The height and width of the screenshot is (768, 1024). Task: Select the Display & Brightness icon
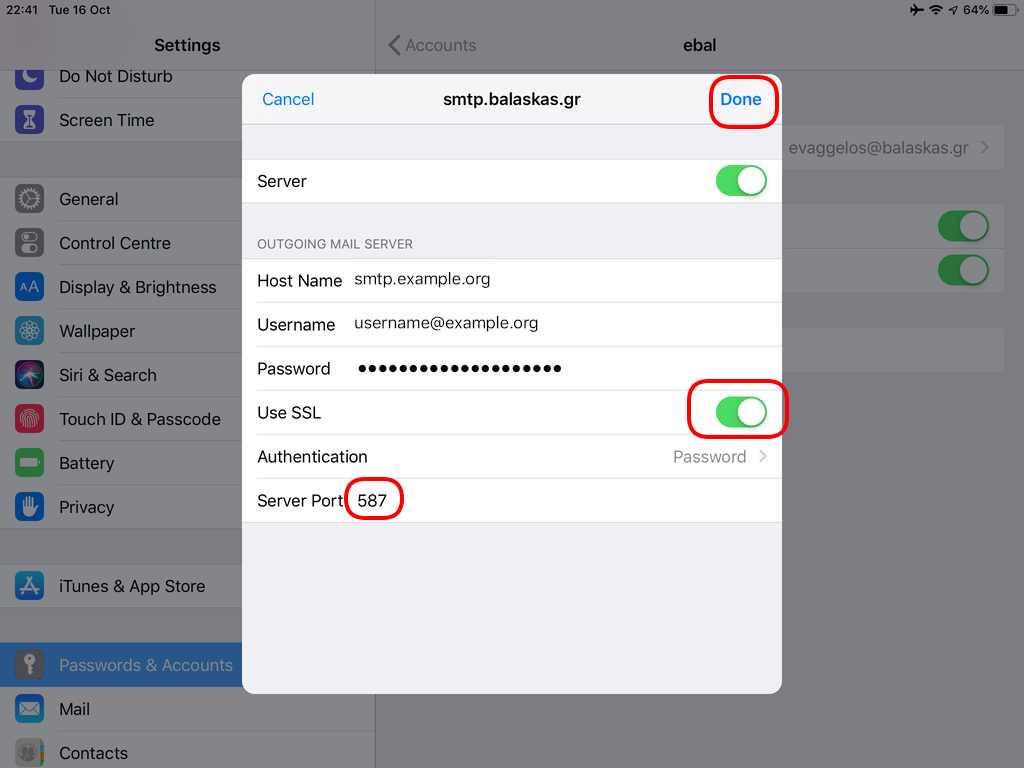29,287
